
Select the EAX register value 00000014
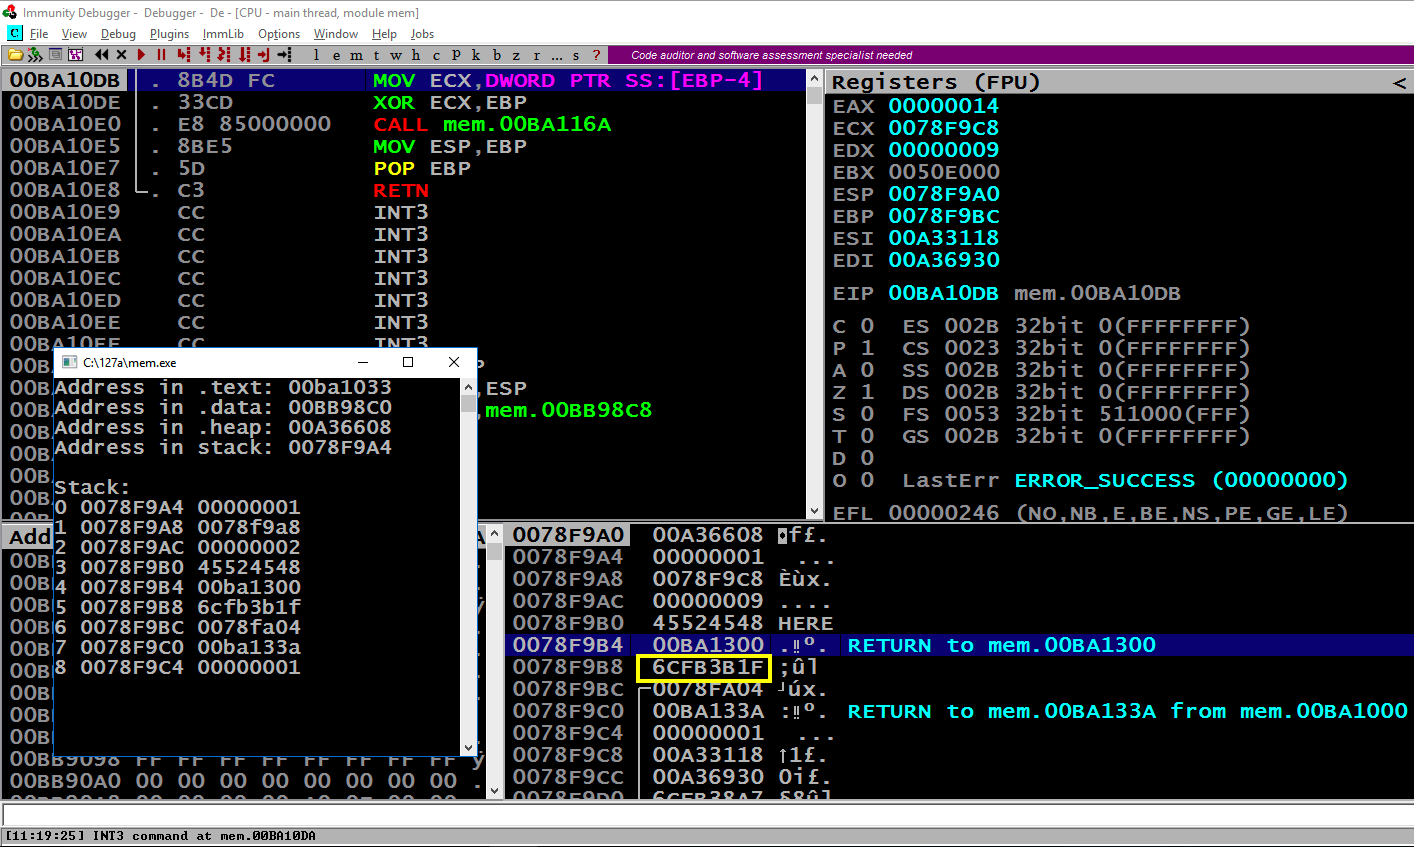click(x=943, y=106)
